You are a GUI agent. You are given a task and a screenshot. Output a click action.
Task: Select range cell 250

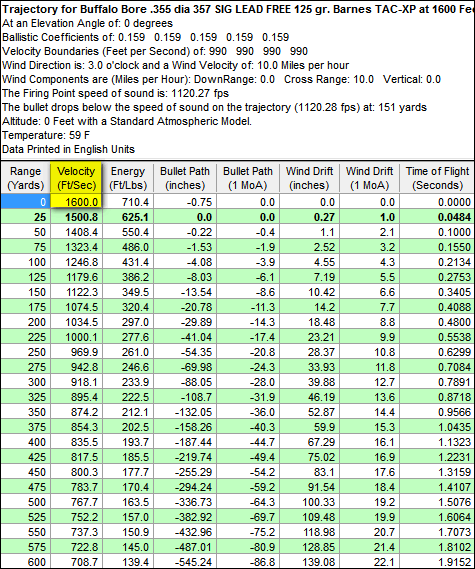pos(25,352)
